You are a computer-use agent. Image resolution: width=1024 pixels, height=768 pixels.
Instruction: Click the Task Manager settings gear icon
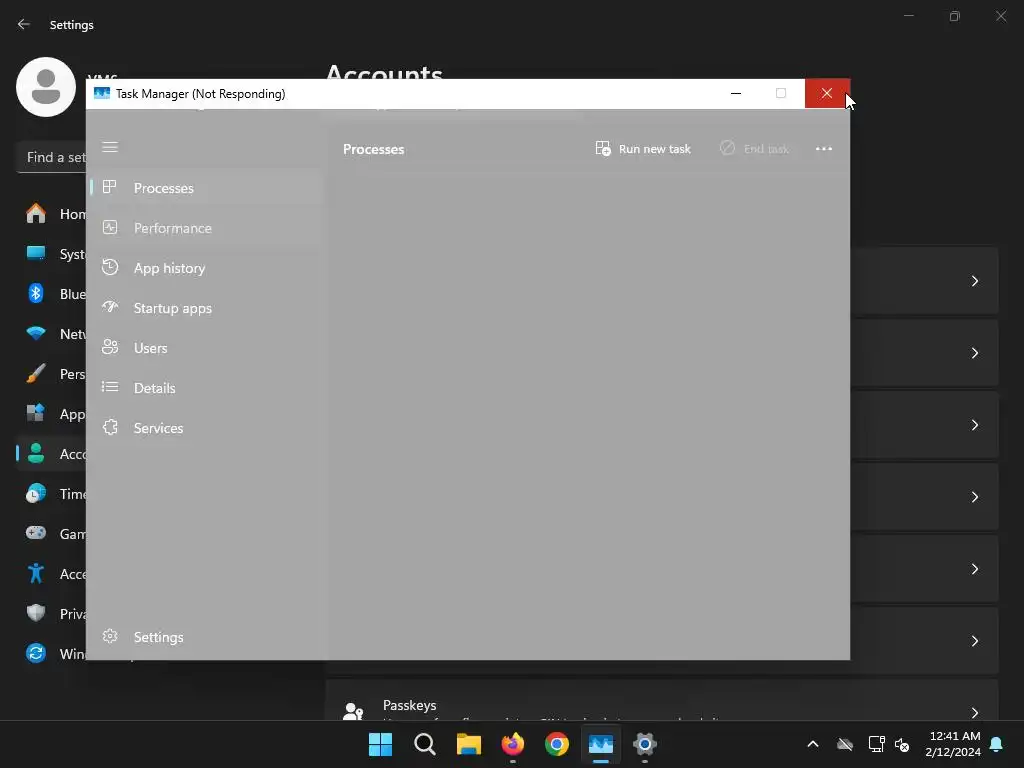pos(110,636)
